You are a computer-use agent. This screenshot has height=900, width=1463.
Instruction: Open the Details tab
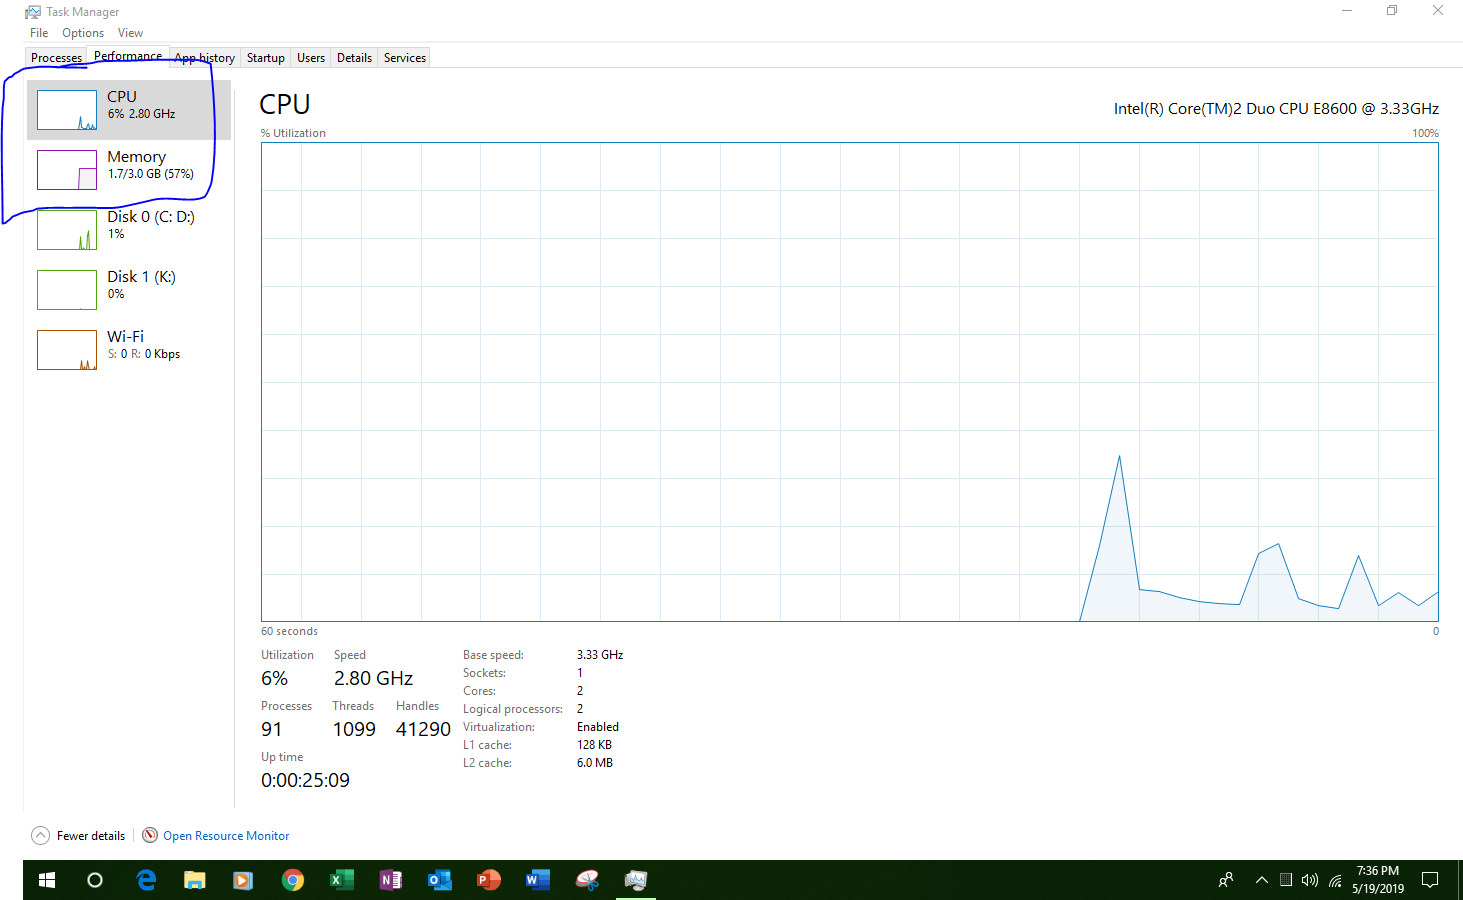pos(354,58)
